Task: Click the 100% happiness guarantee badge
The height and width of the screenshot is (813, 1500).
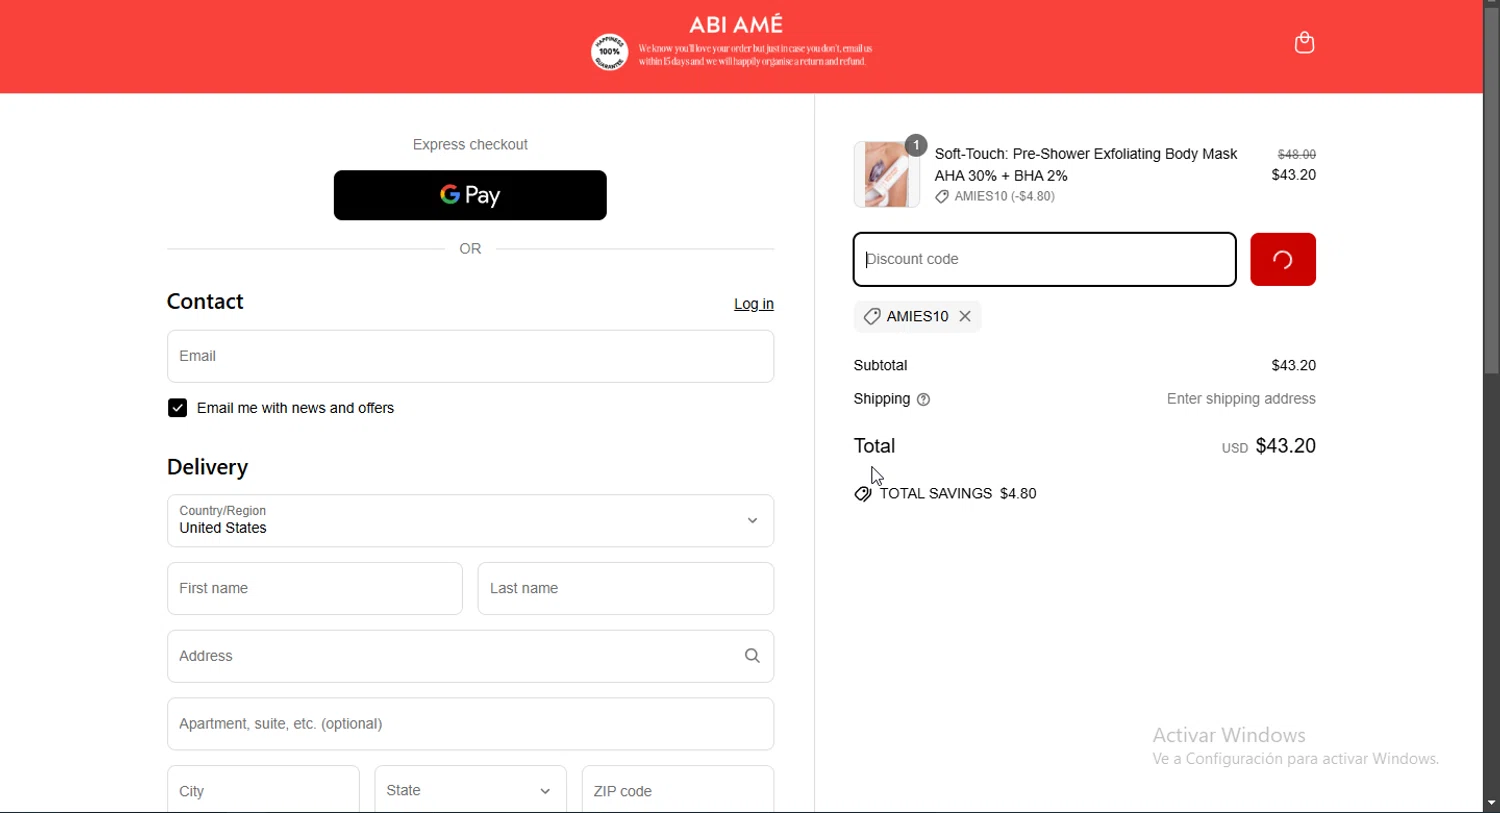Action: point(609,52)
